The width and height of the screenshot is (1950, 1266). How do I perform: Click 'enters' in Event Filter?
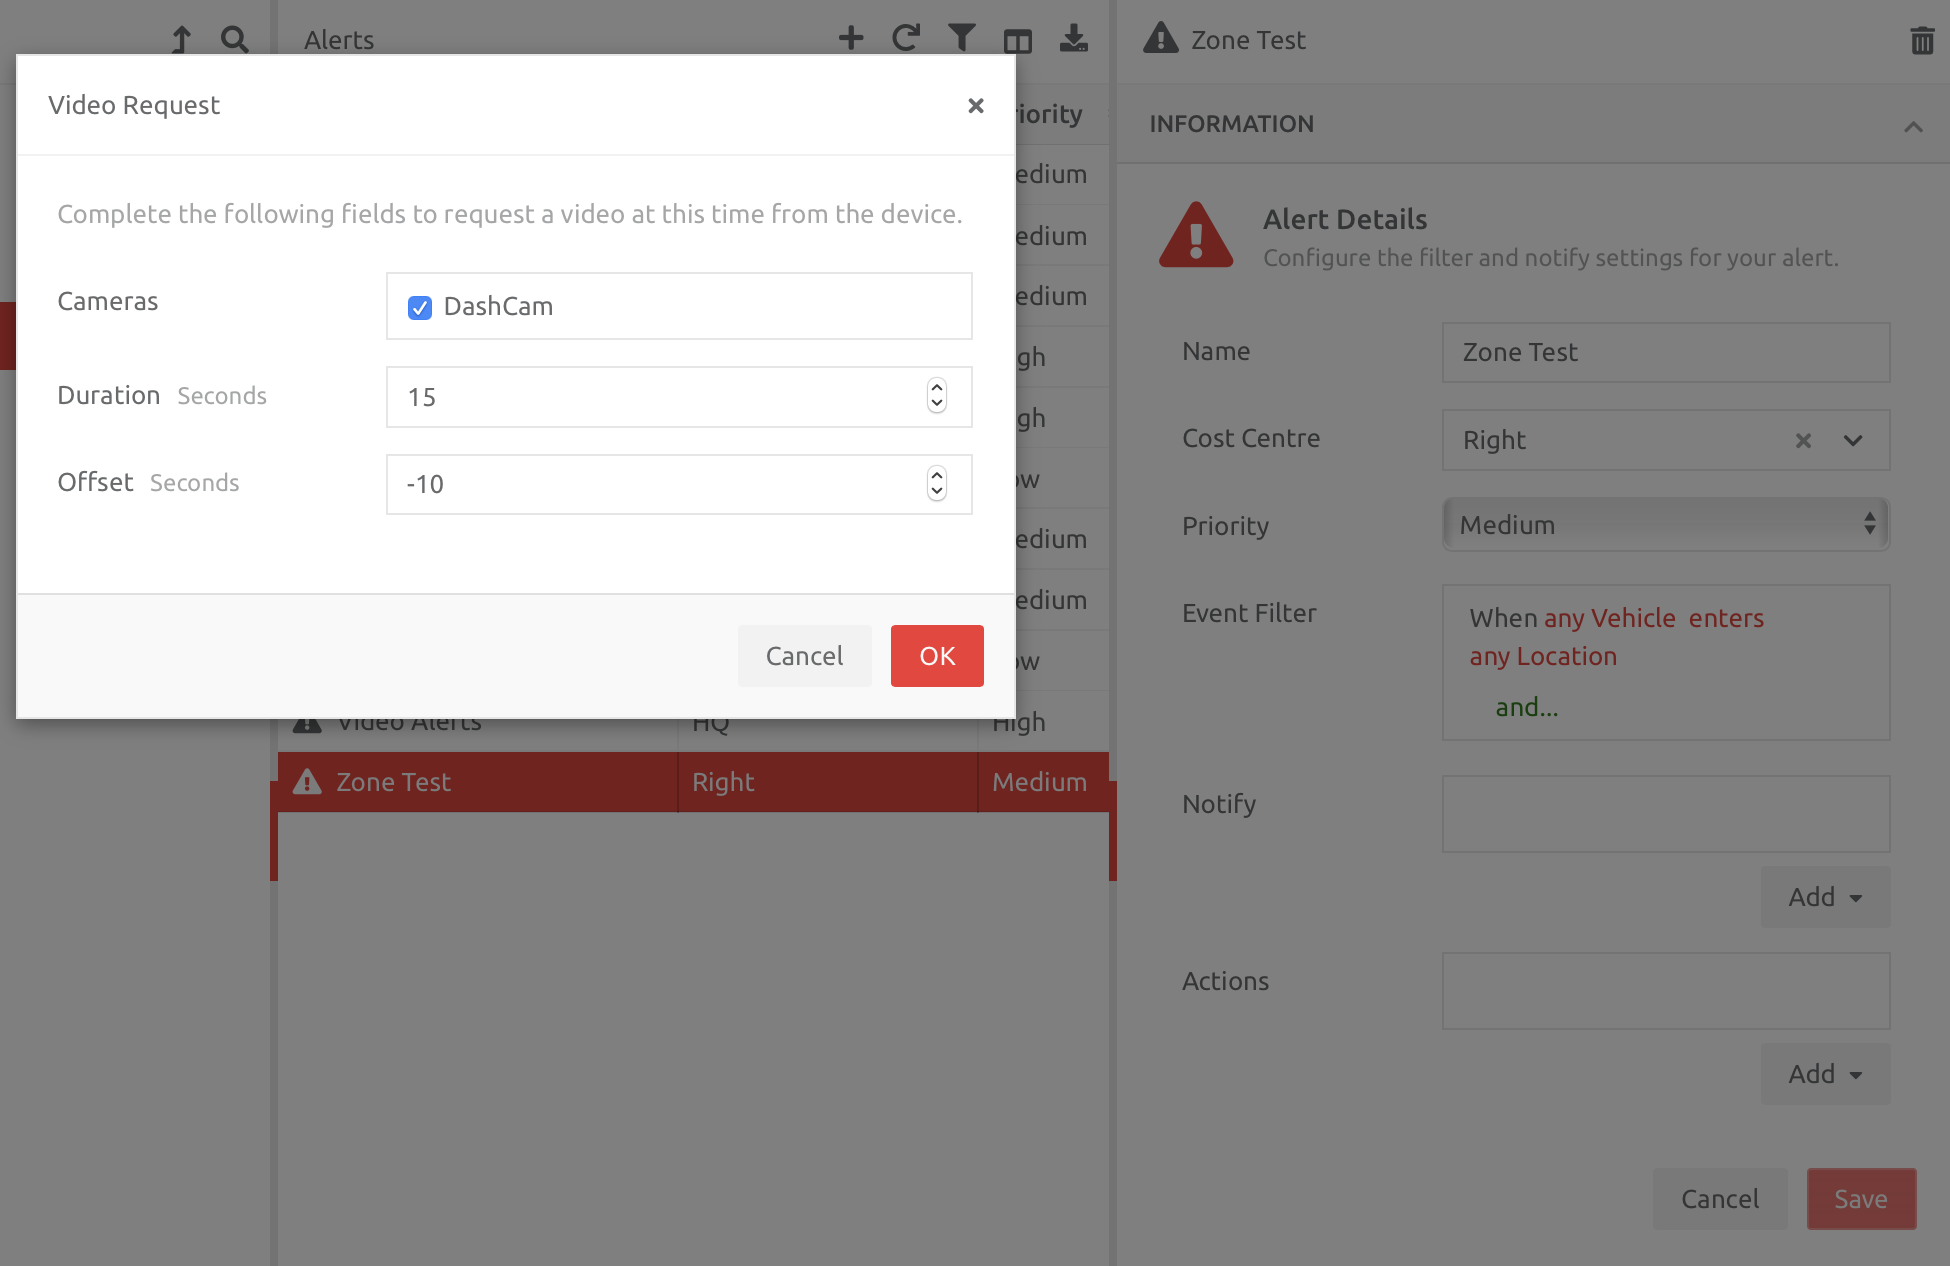(1726, 618)
